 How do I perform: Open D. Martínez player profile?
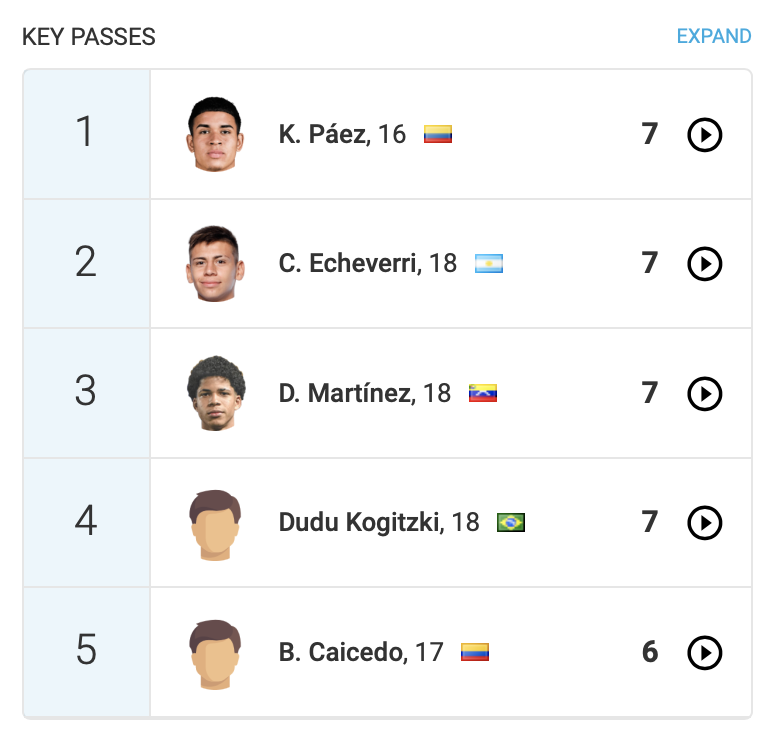pyautogui.click(x=345, y=393)
